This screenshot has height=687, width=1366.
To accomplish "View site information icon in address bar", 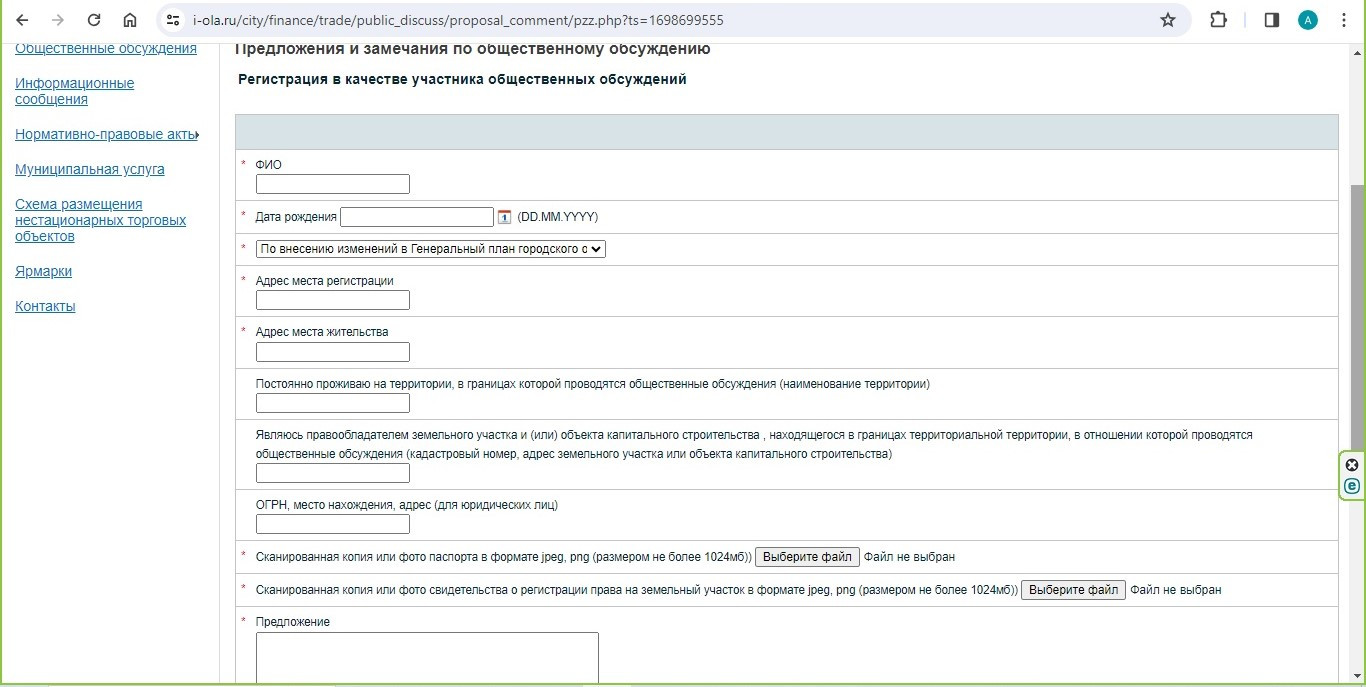I will pyautogui.click(x=172, y=20).
